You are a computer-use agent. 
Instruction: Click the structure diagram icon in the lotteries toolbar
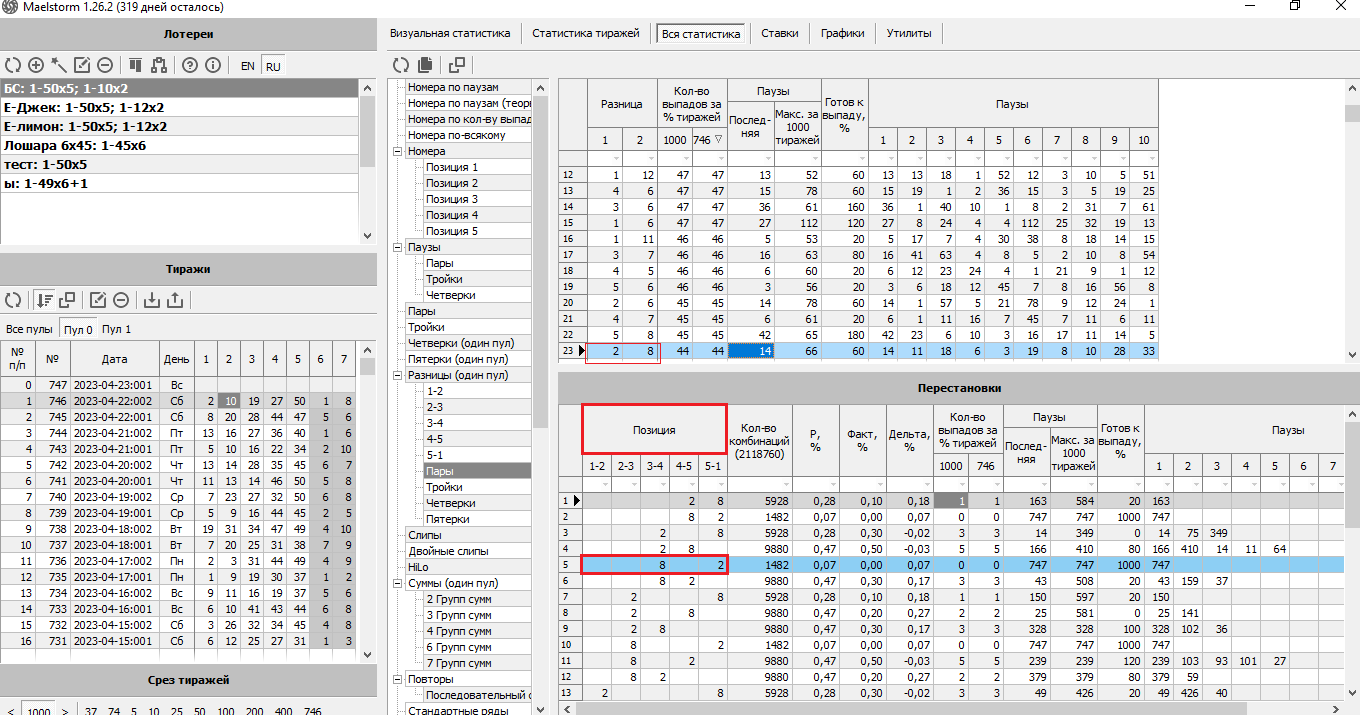(x=158, y=65)
